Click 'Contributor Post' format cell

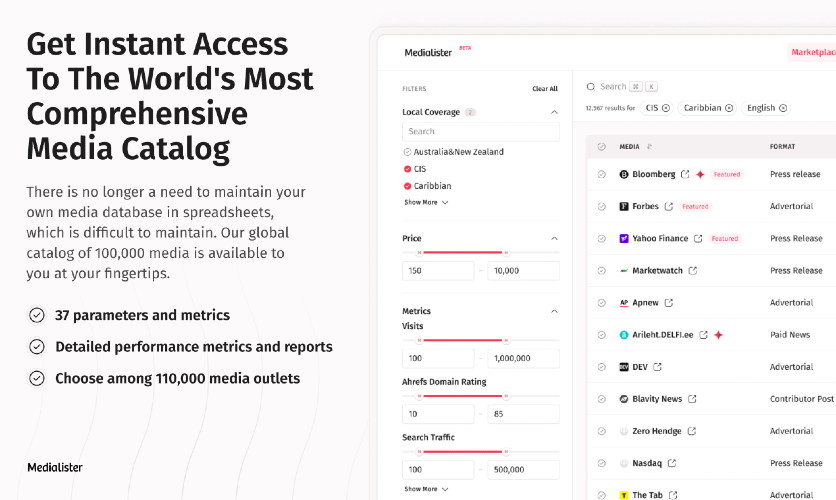click(x=802, y=399)
